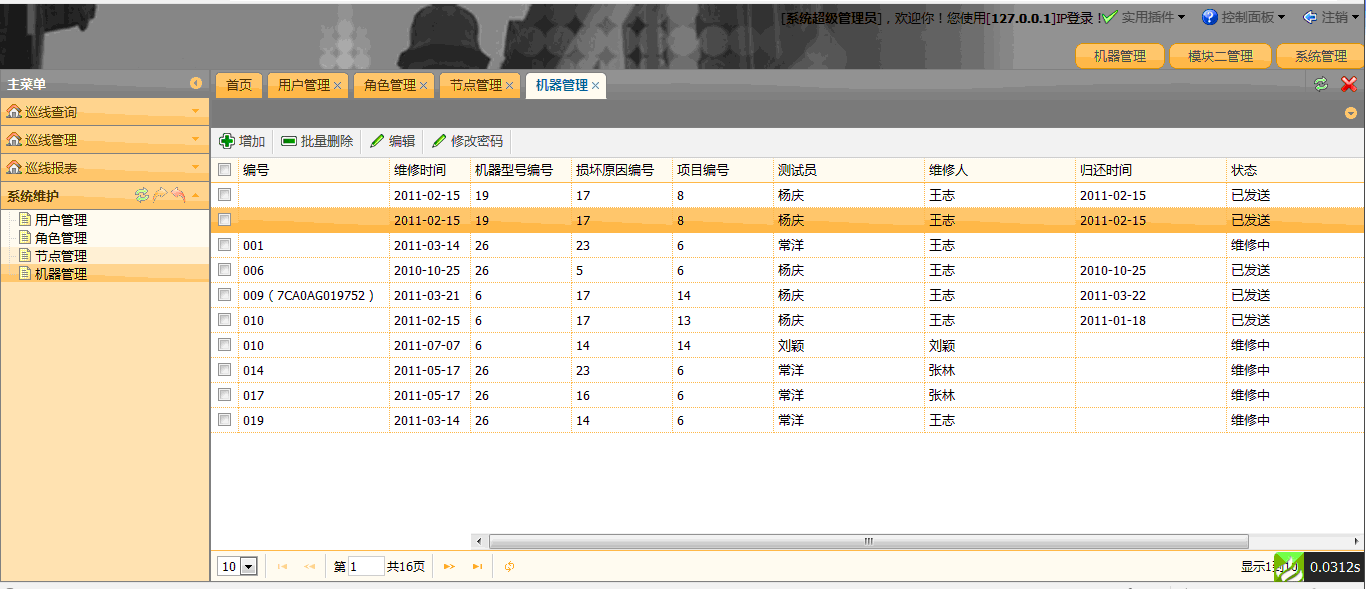Click the next page arrow icon
The image size is (1366, 589).
[449, 566]
